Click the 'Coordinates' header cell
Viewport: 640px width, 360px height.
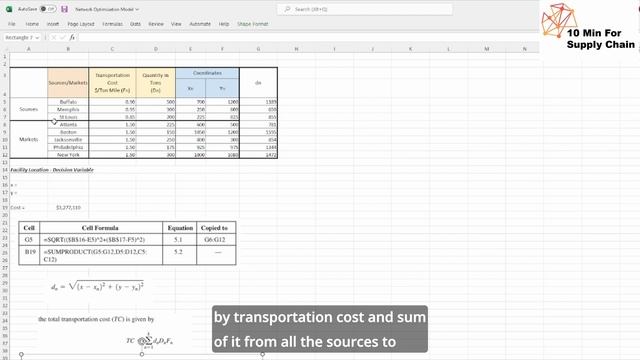207,73
